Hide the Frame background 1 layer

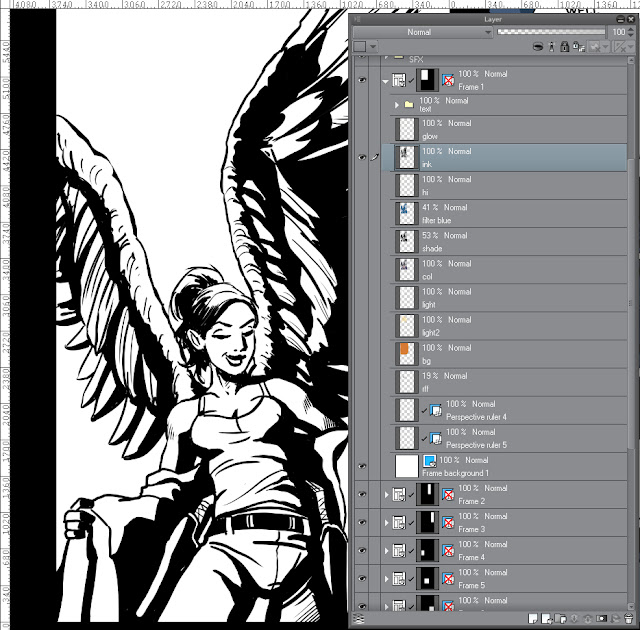[362, 466]
